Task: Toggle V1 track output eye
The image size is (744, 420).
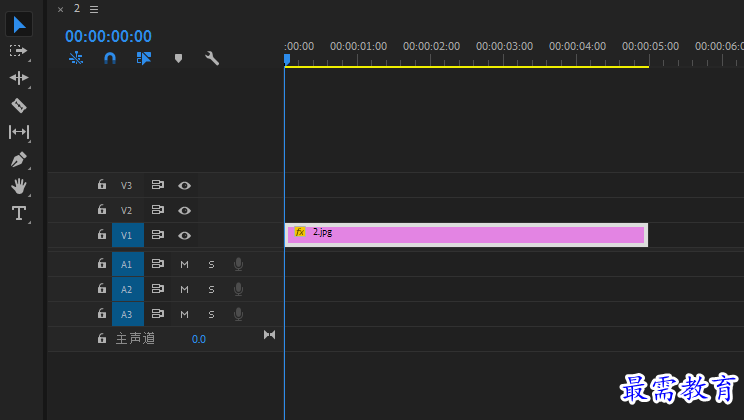Action: coord(185,235)
